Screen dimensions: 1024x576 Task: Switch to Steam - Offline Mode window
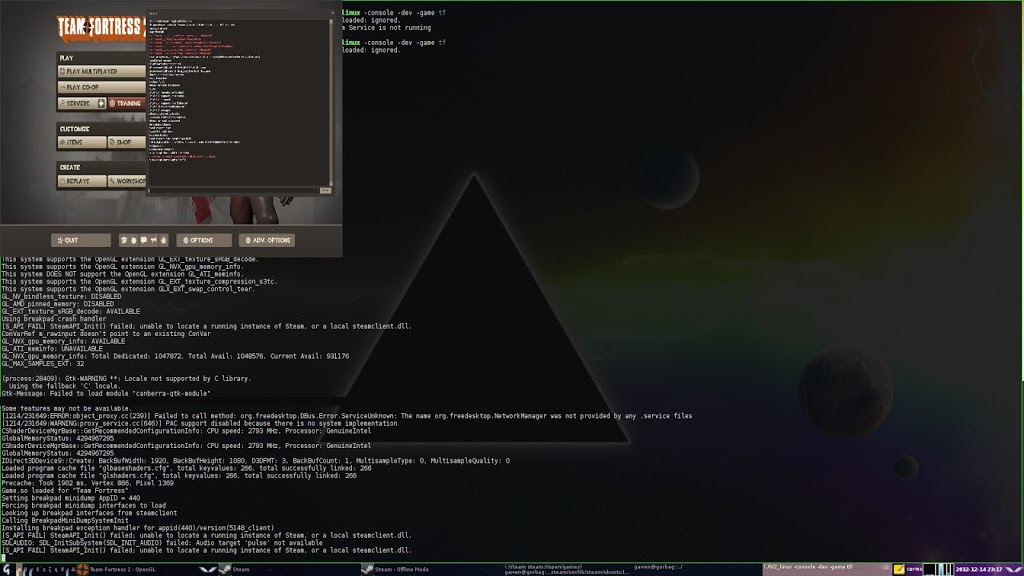click(x=402, y=569)
